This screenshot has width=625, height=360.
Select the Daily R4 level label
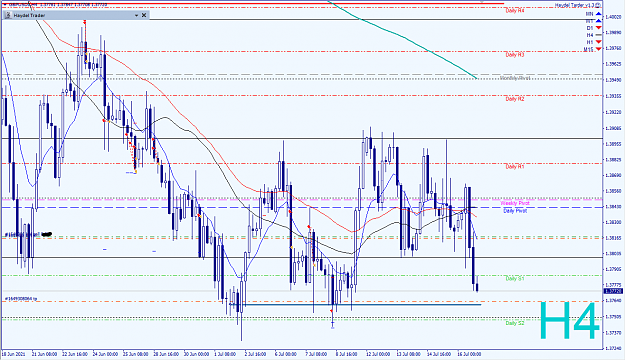click(x=515, y=11)
